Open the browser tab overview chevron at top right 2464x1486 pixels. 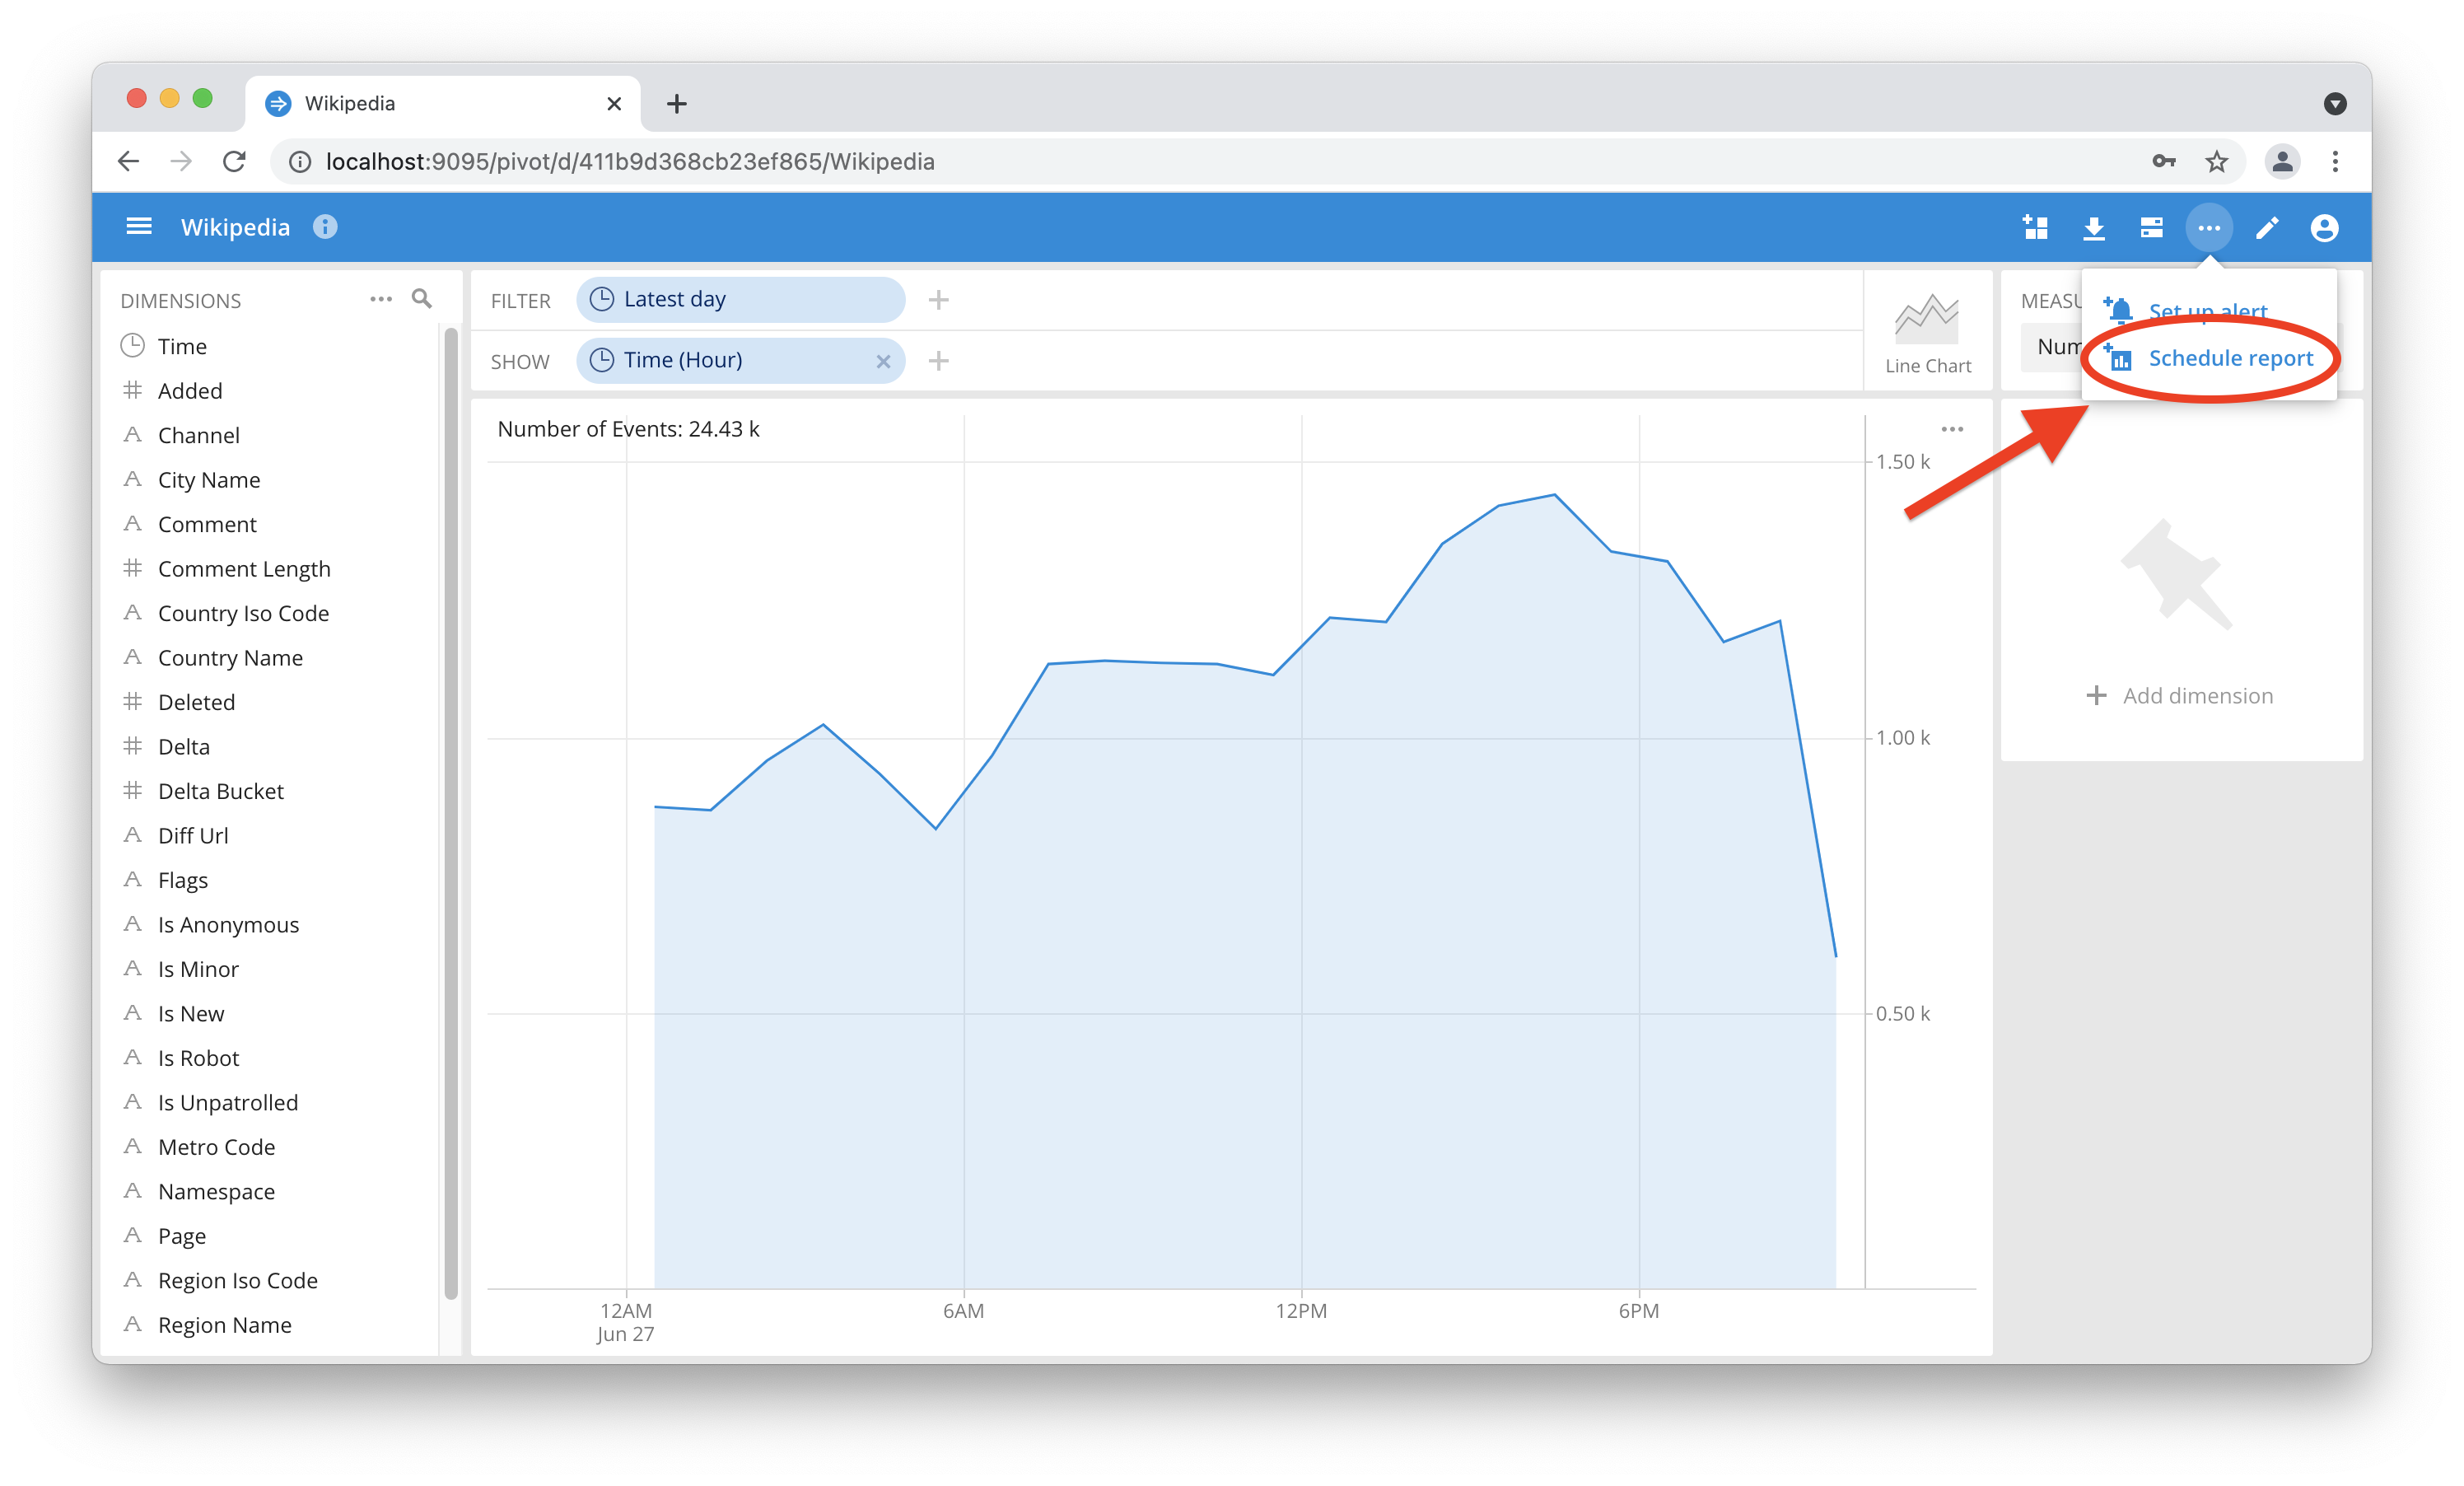point(2336,103)
